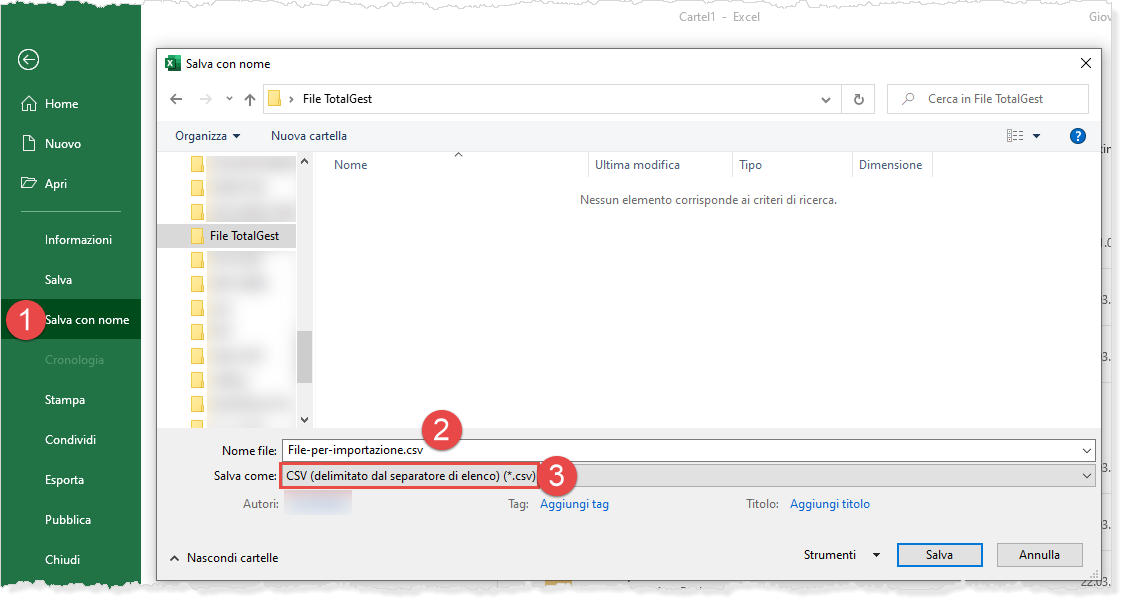1128x605 pixels.
Task: Expand the Salva come file type dropdown
Action: (1086, 477)
